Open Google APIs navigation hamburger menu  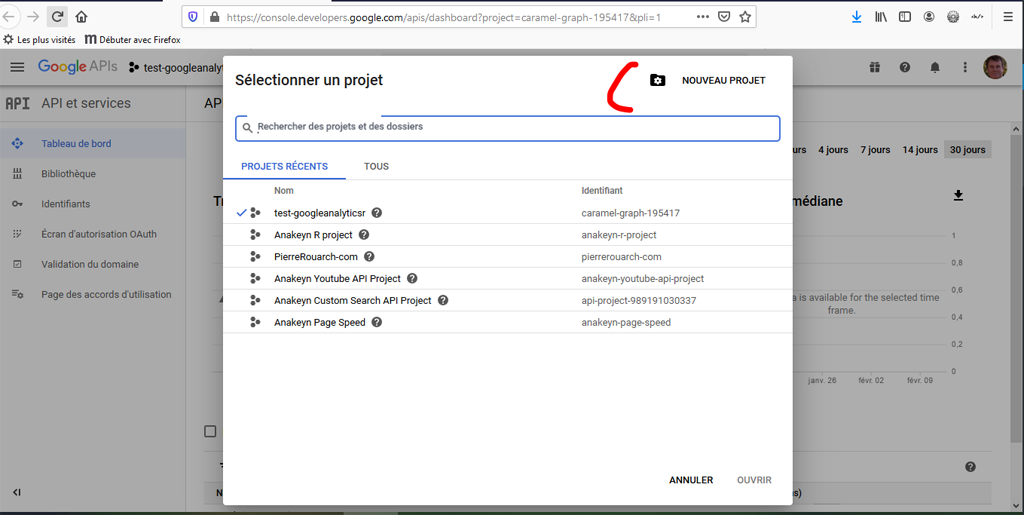18,67
